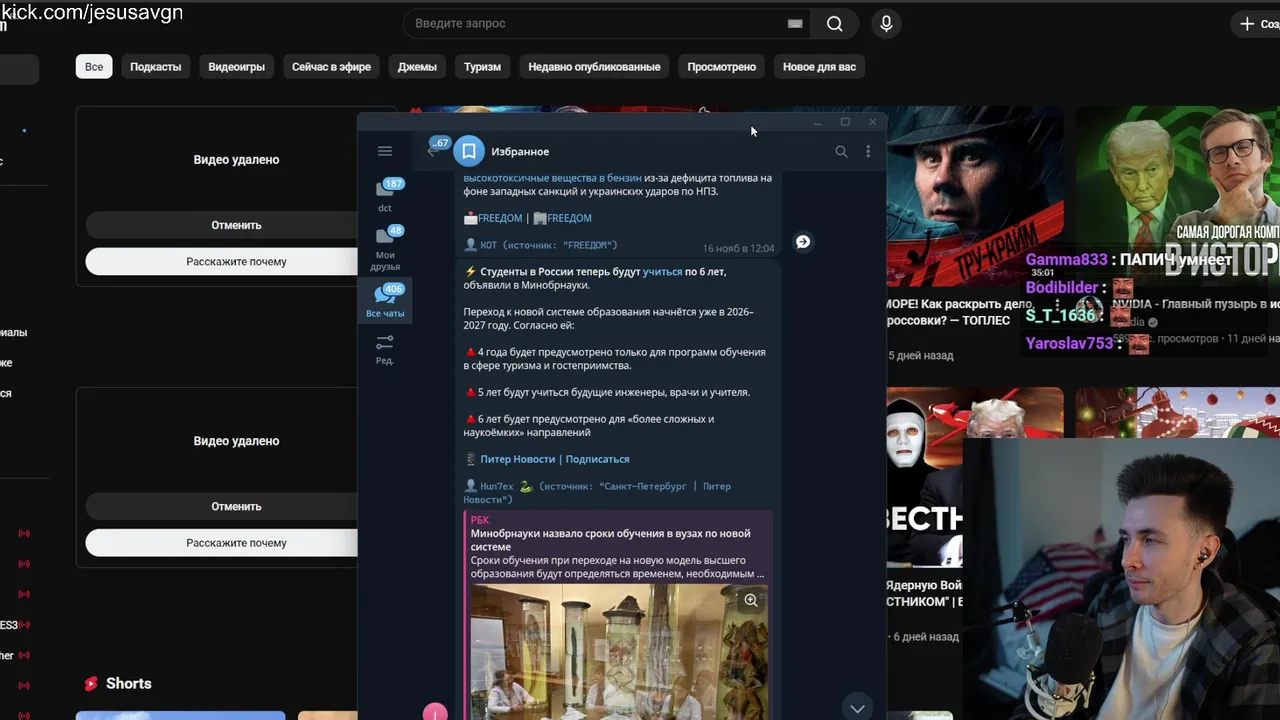The width and height of the screenshot is (1280, 720).
Task: Focus the YouTube Введите запрос search field
Action: click(605, 23)
